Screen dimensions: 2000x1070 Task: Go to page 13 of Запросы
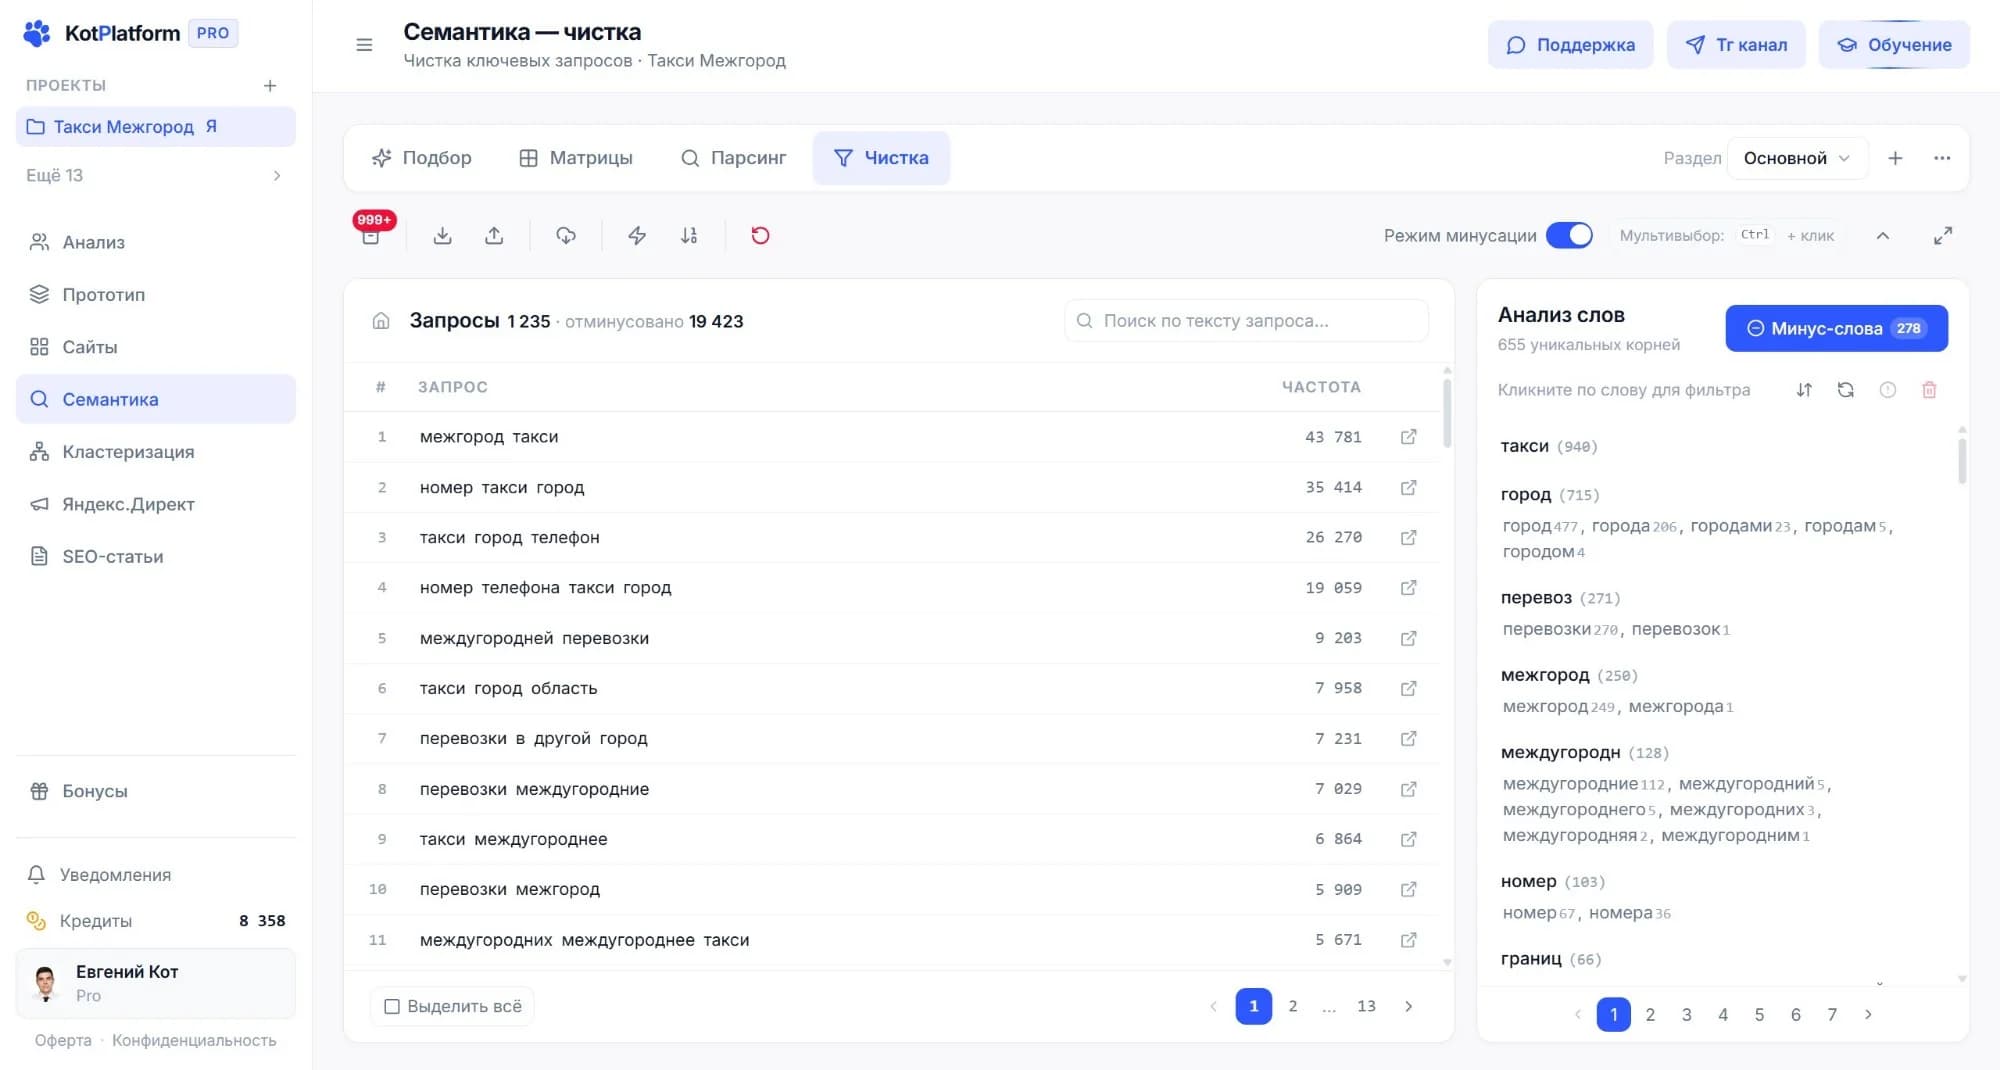point(1366,1006)
